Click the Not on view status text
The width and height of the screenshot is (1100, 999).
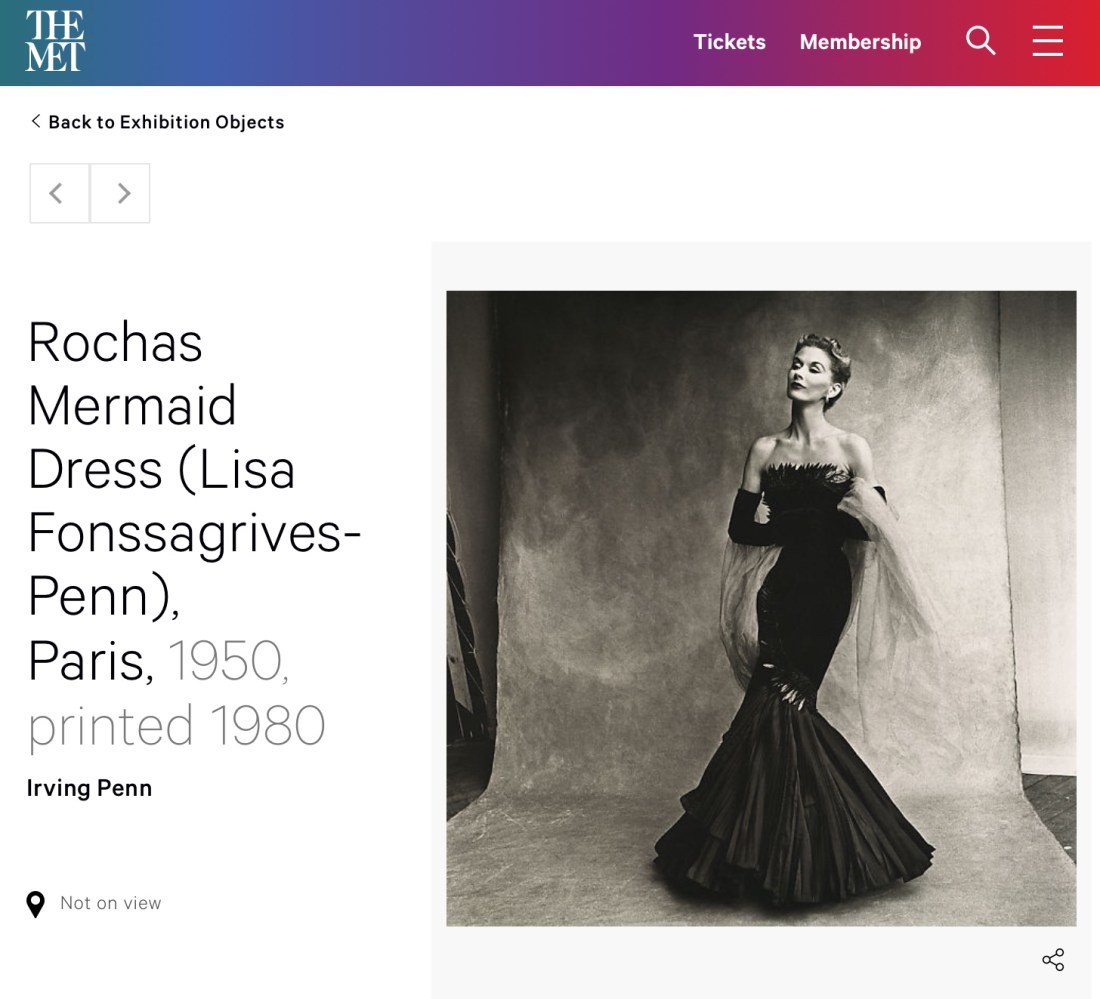coord(110,903)
